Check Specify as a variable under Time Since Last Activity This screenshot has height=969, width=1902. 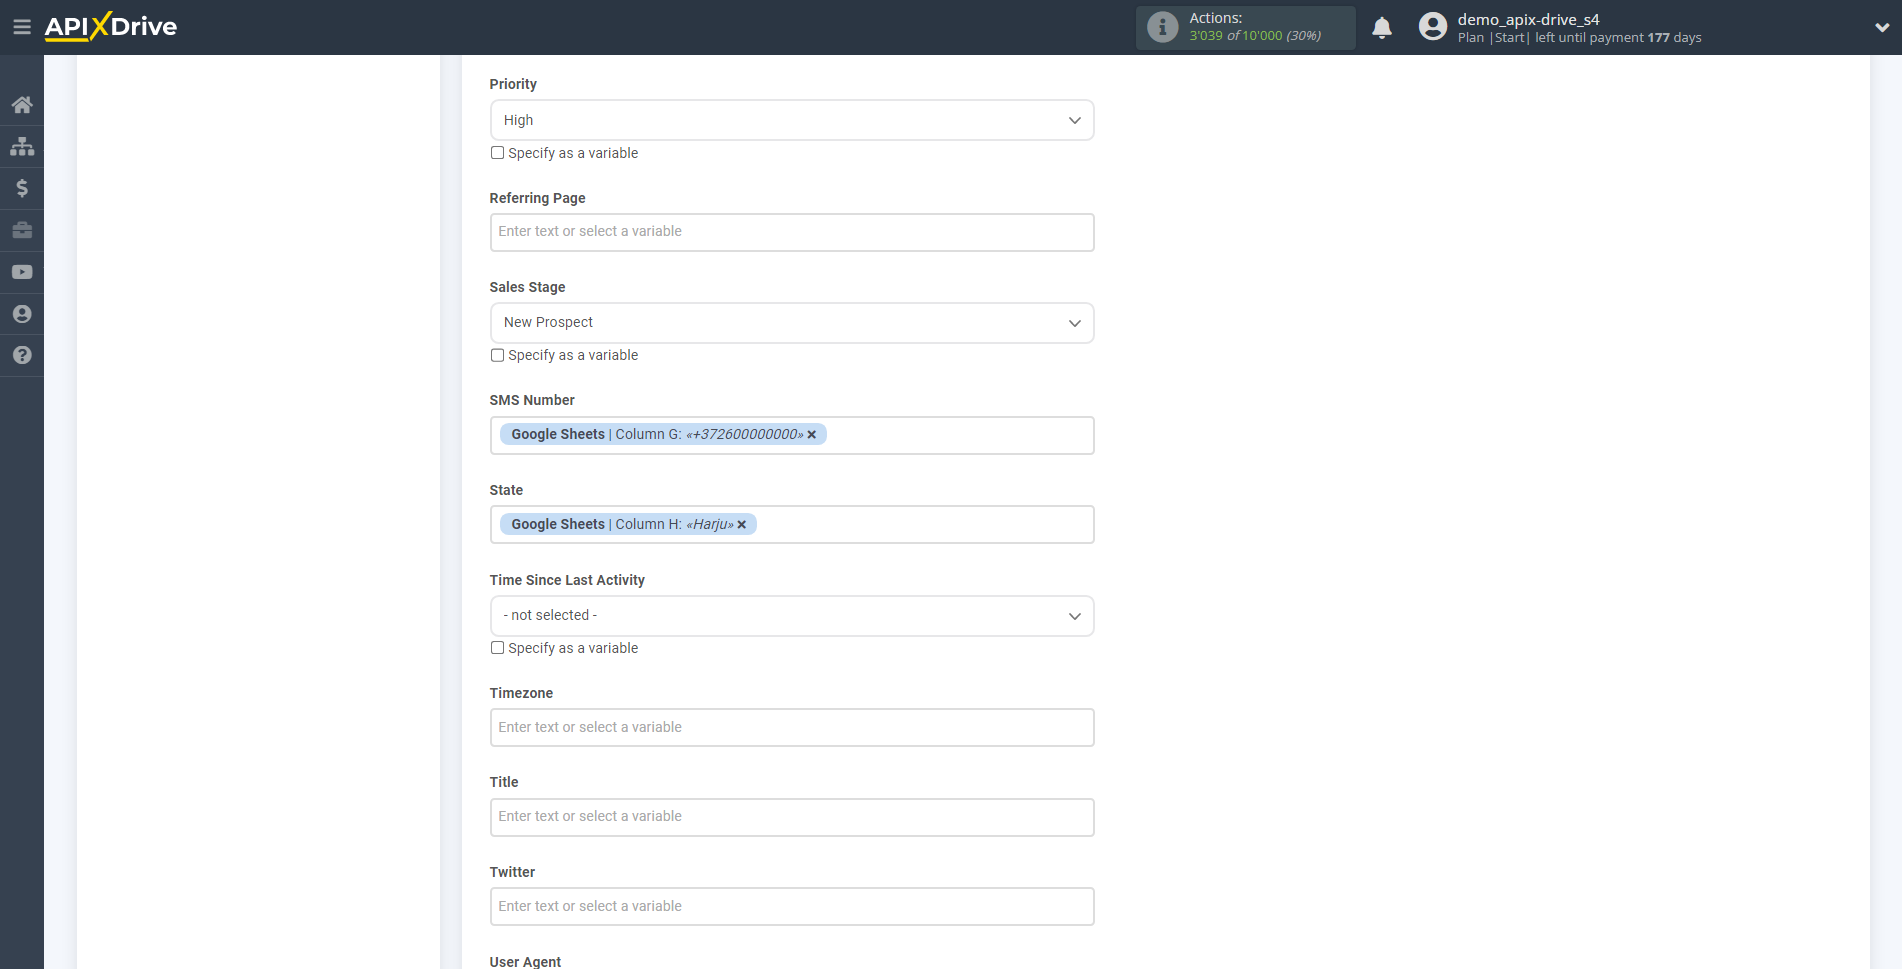point(497,648)
